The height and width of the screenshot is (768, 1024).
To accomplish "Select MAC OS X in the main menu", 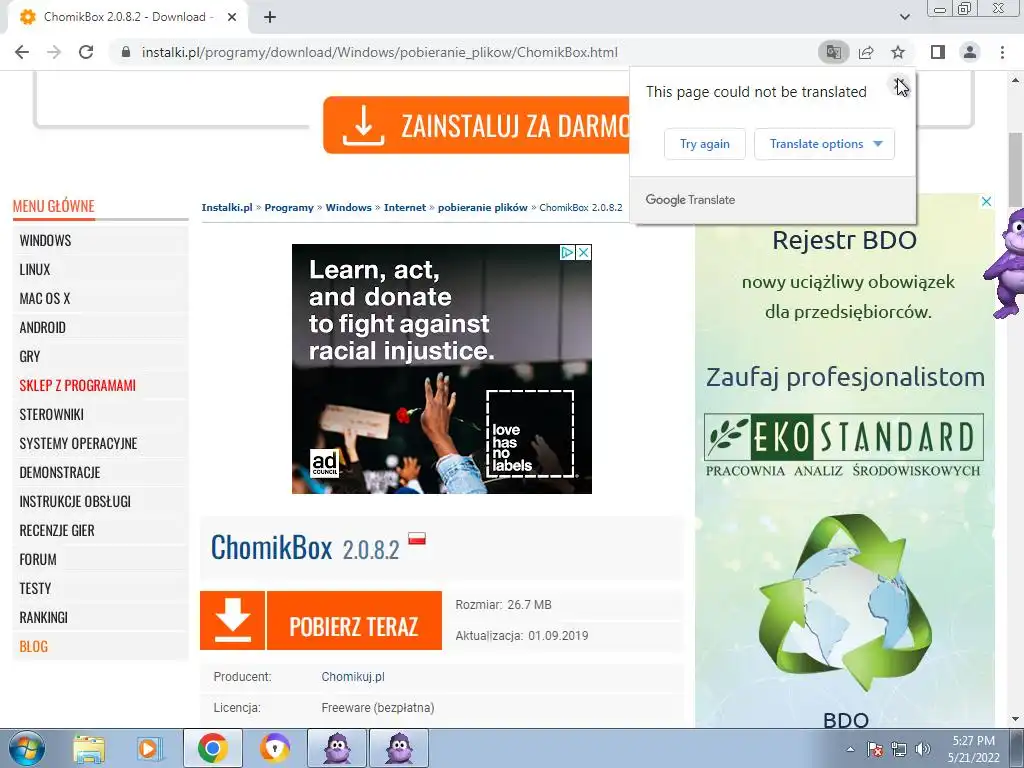I will pos(100,298).
